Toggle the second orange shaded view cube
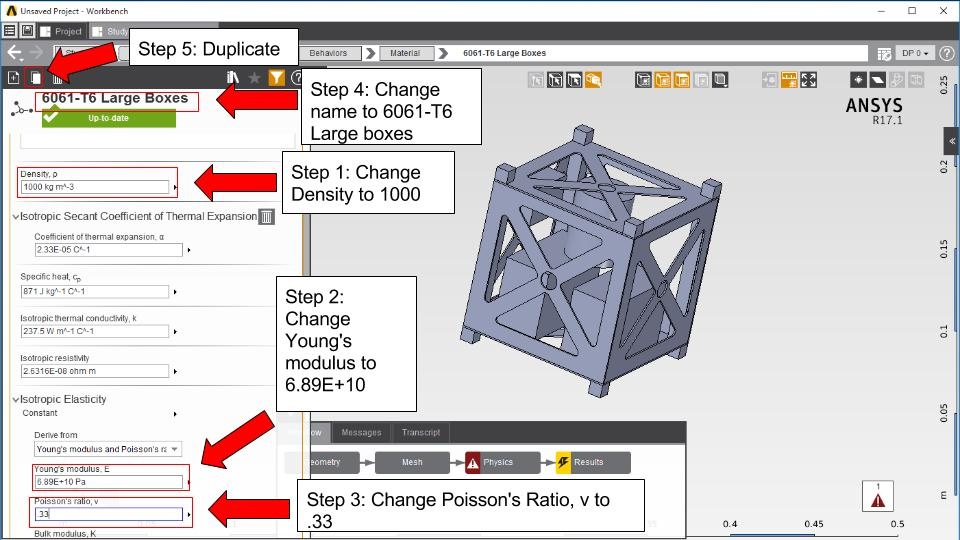The image size is (960, 540). coord(681,80)
